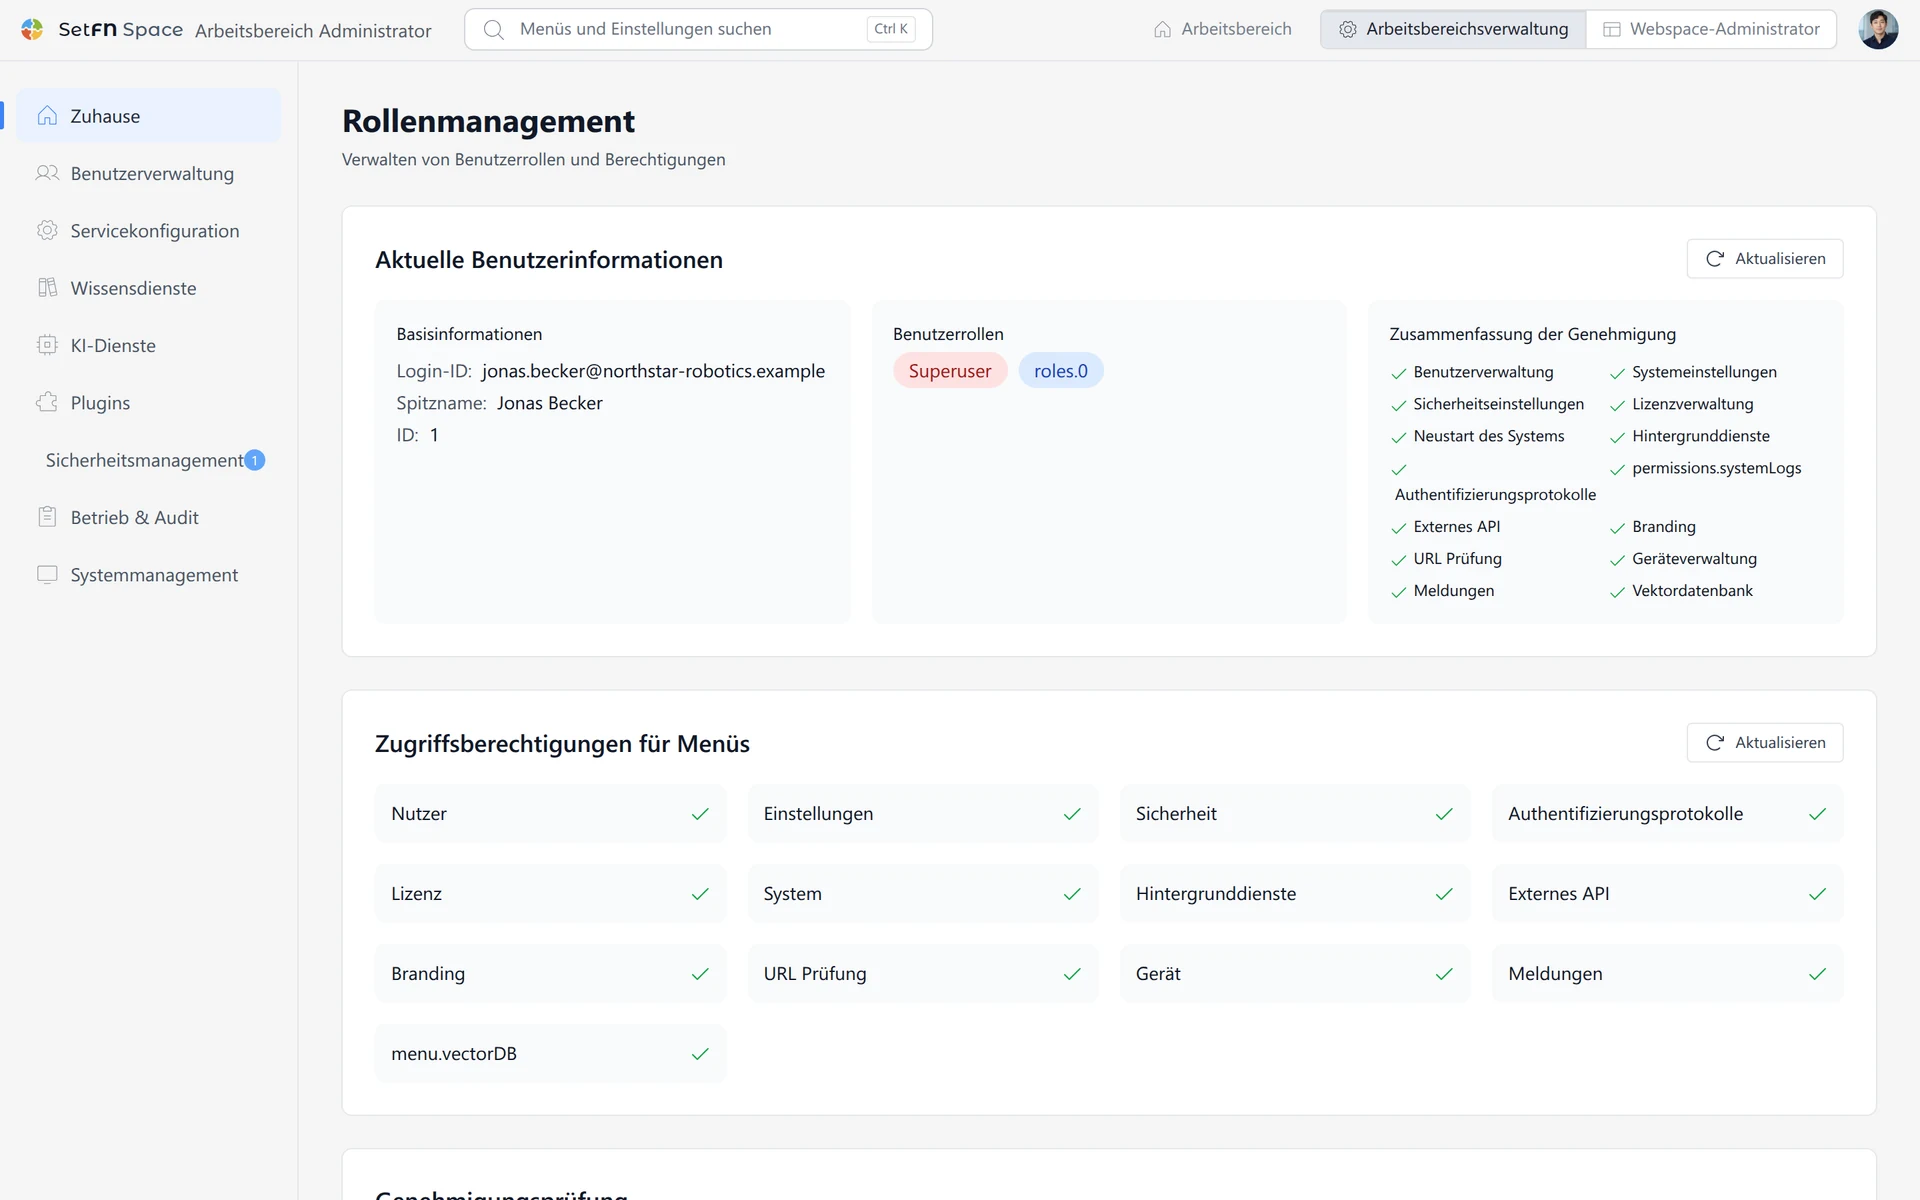Click the Superuser role tag
Screen dimensions: 1920x1200
[x=950, y=371]
